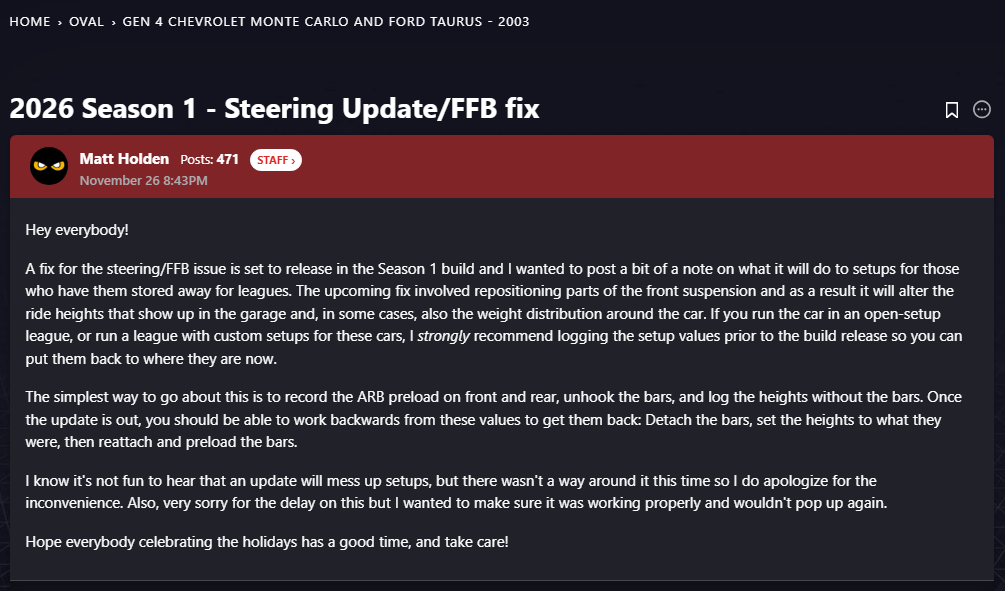Viewport: 1005px width, 591px height.
Task: Open the OVAL breadcrumb category
Action: point(87,21)
